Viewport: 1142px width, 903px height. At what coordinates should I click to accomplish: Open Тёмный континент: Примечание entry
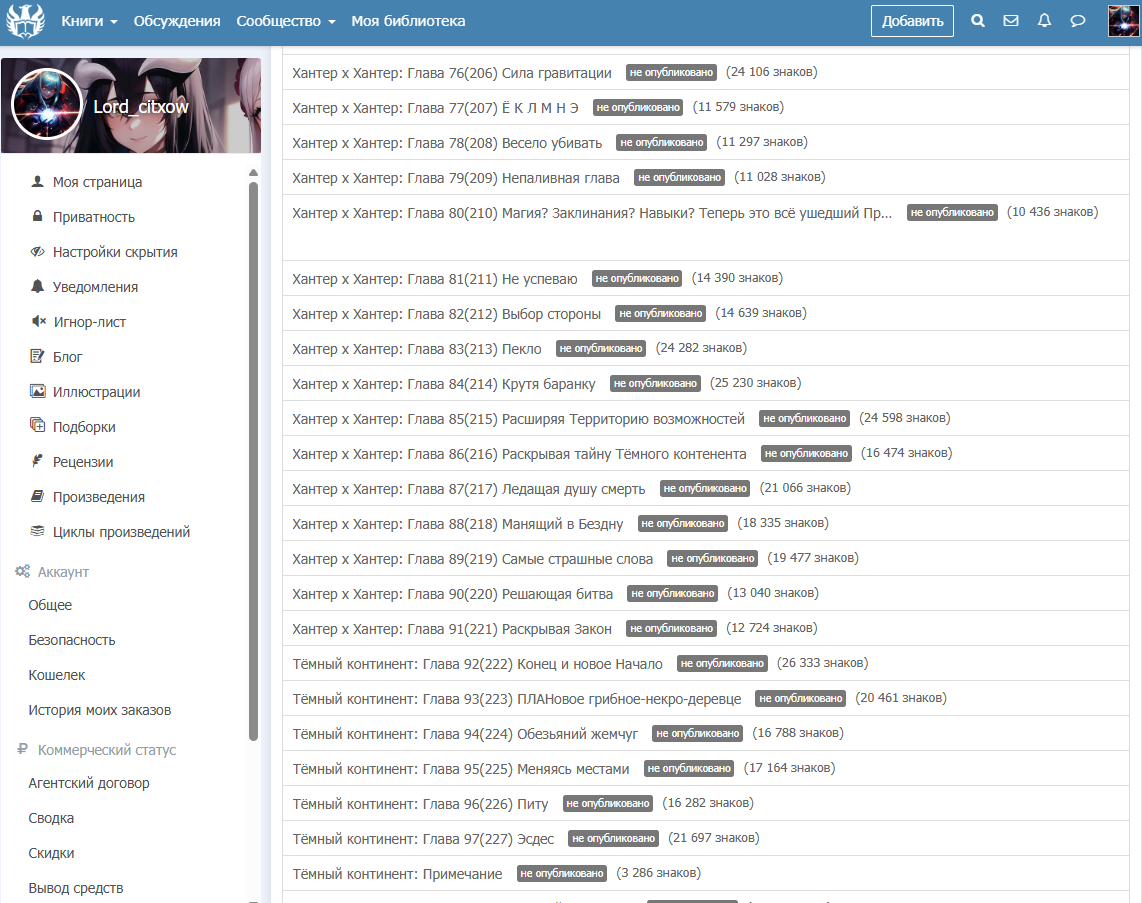(x=397, y=874)
